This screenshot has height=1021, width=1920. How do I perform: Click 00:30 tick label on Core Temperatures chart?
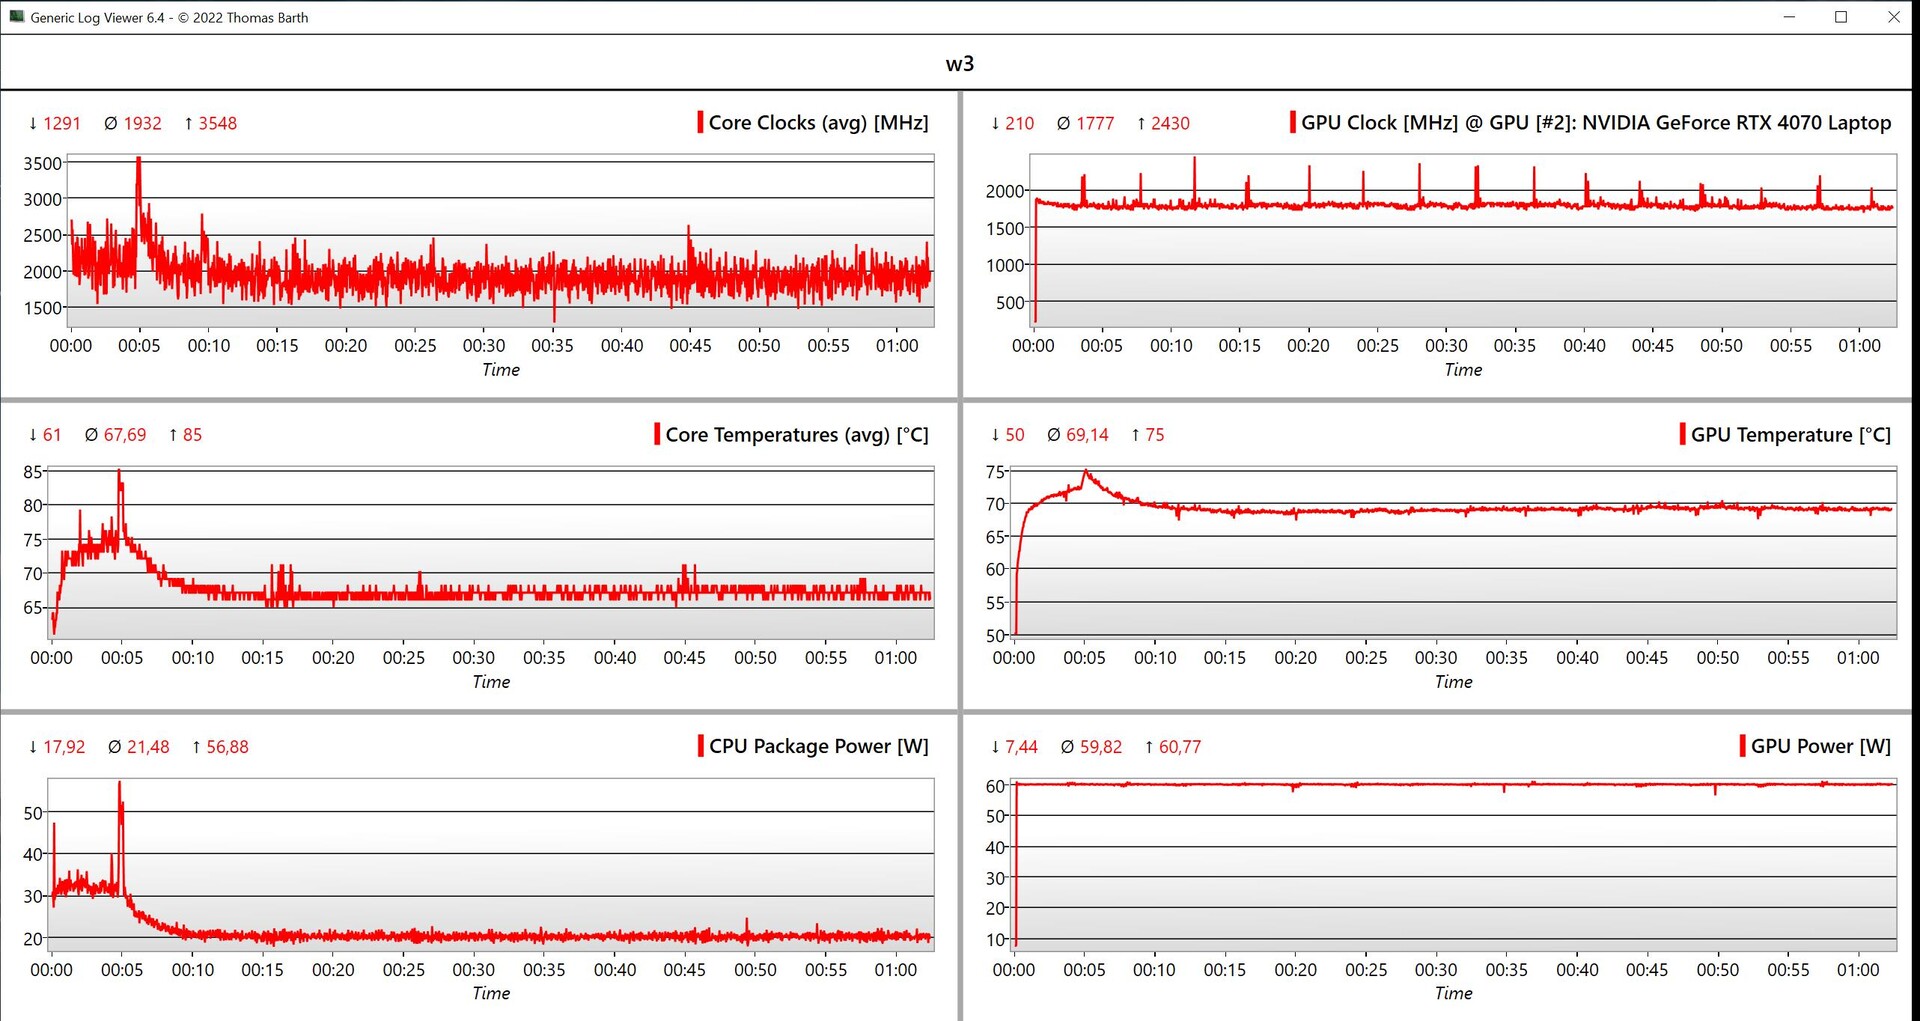pyautogui.click(x=473, y=658)
